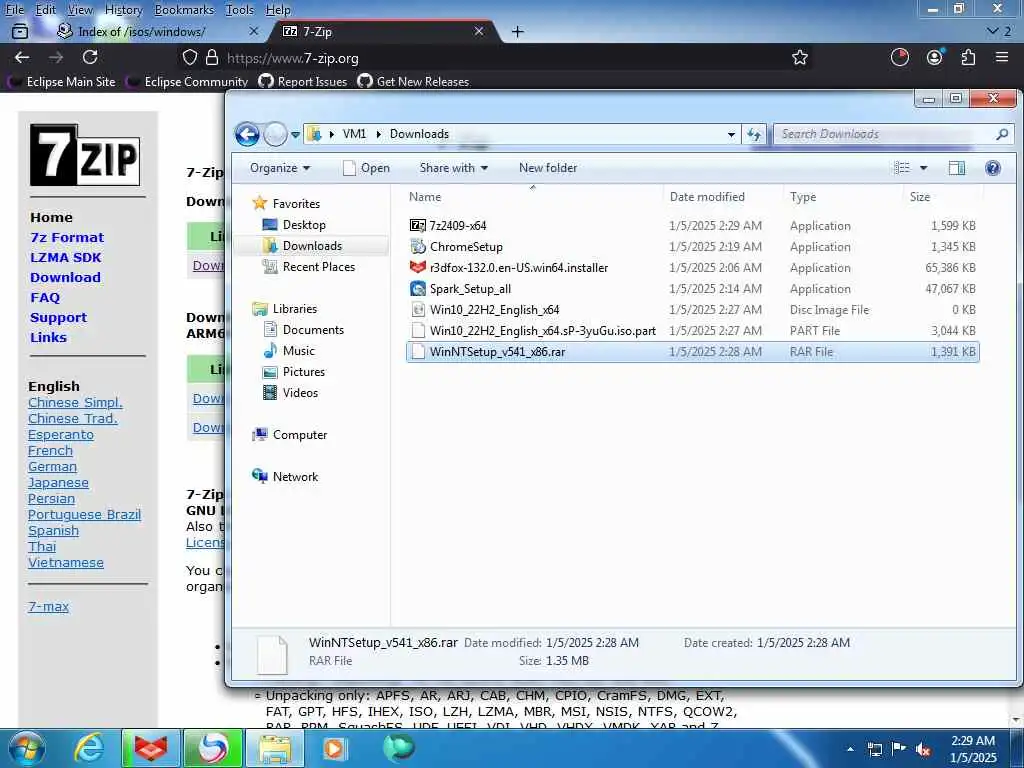The image size is (1024, 768).
Task: Open the recent pages dropdown arrow
Action: [295, 135]
